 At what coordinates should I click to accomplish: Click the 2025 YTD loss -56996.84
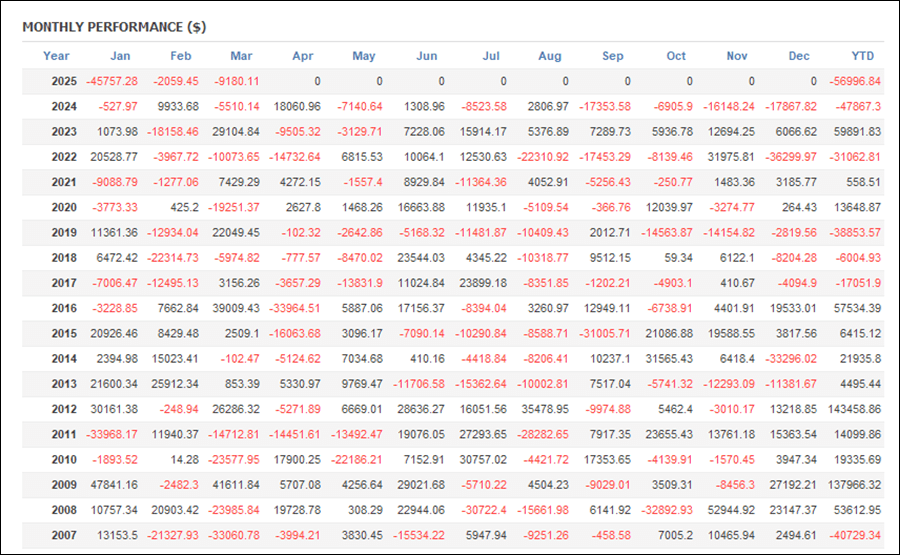[855, 81]
